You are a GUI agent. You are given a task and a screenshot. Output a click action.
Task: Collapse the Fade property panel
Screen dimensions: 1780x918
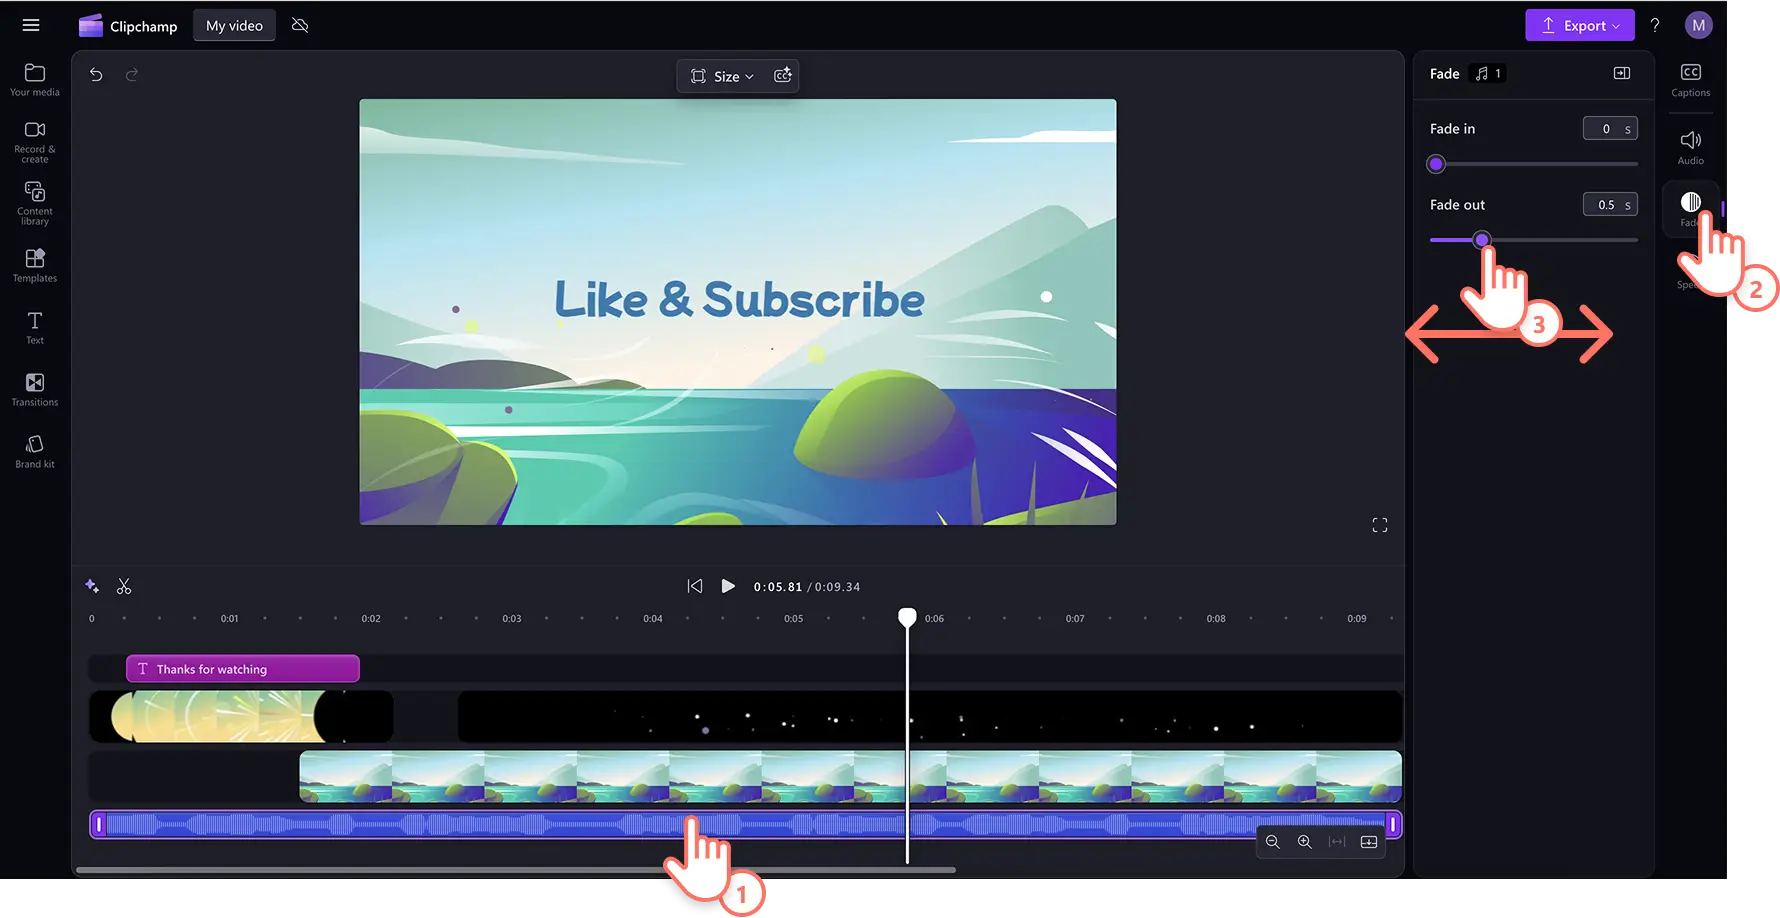coord(1622,73)
